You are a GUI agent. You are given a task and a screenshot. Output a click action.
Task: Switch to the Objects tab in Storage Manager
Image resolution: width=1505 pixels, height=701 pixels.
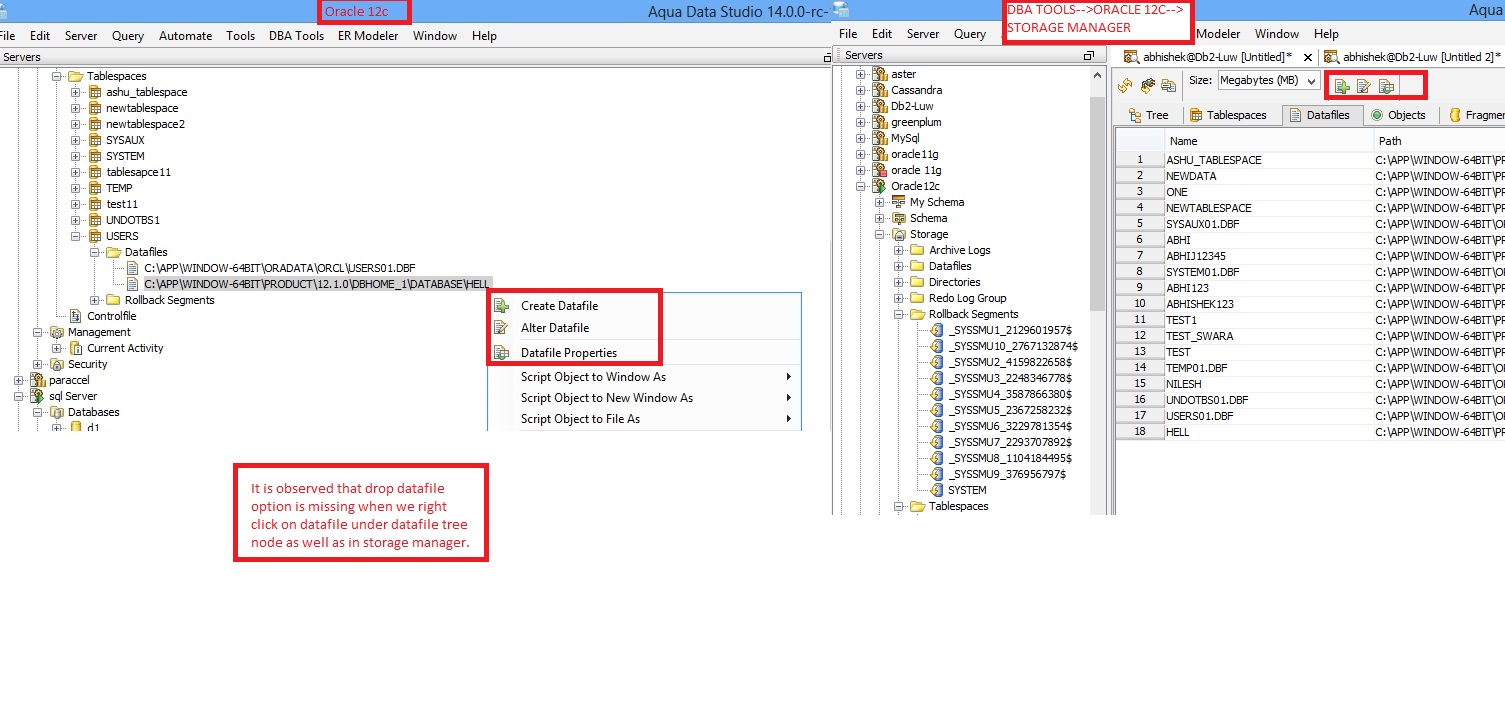[1398, 115]
